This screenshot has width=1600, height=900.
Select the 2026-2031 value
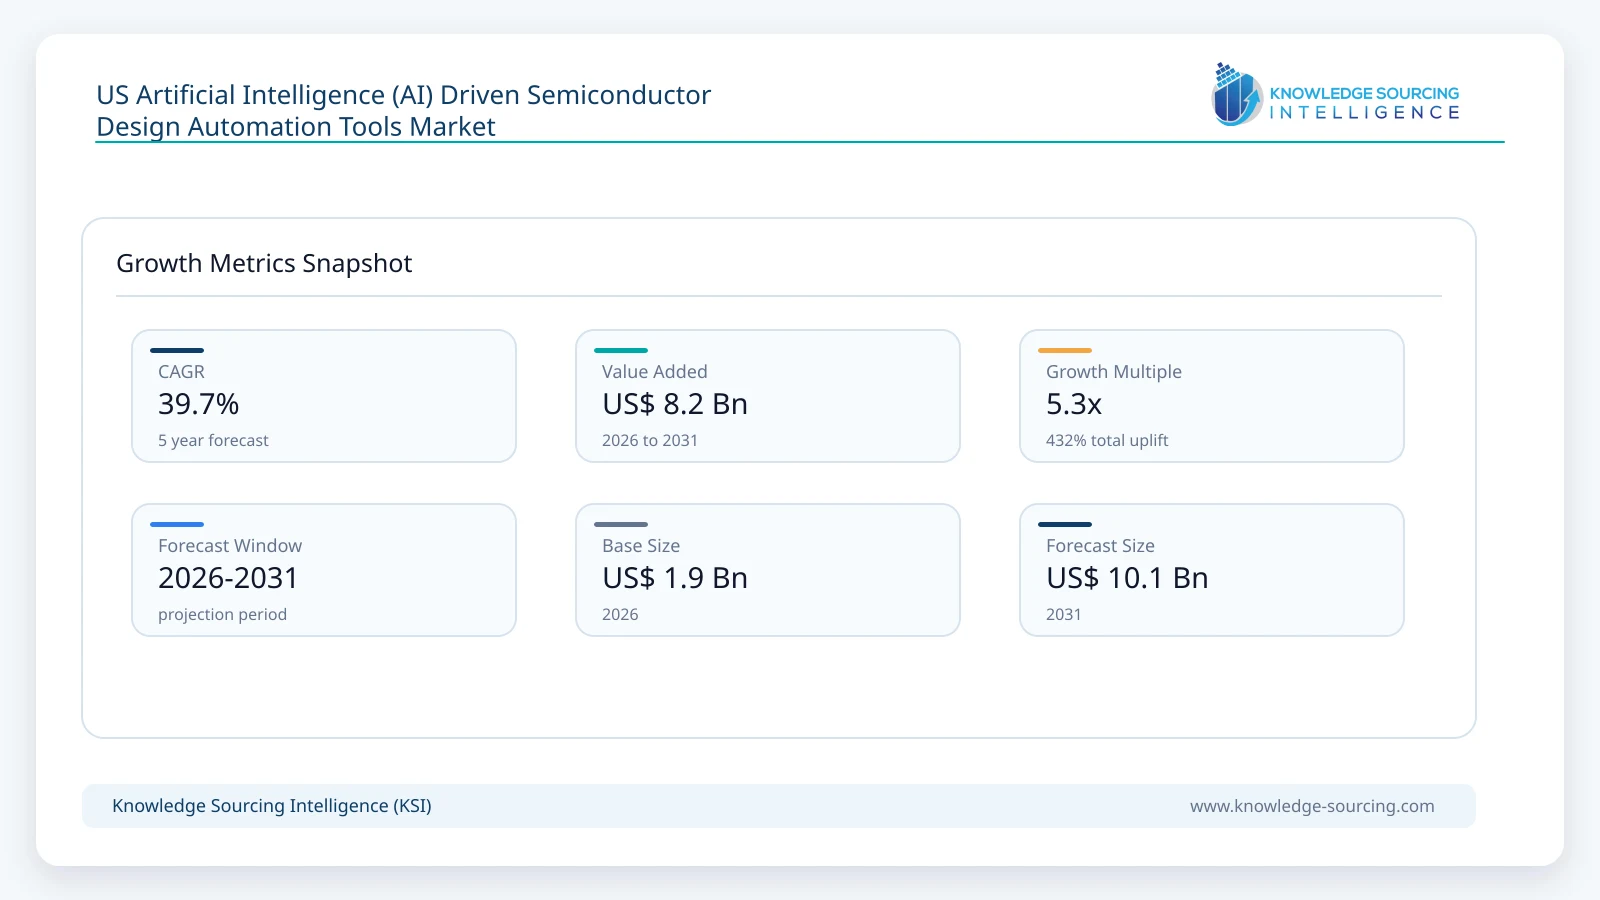(x=228, y=578)
